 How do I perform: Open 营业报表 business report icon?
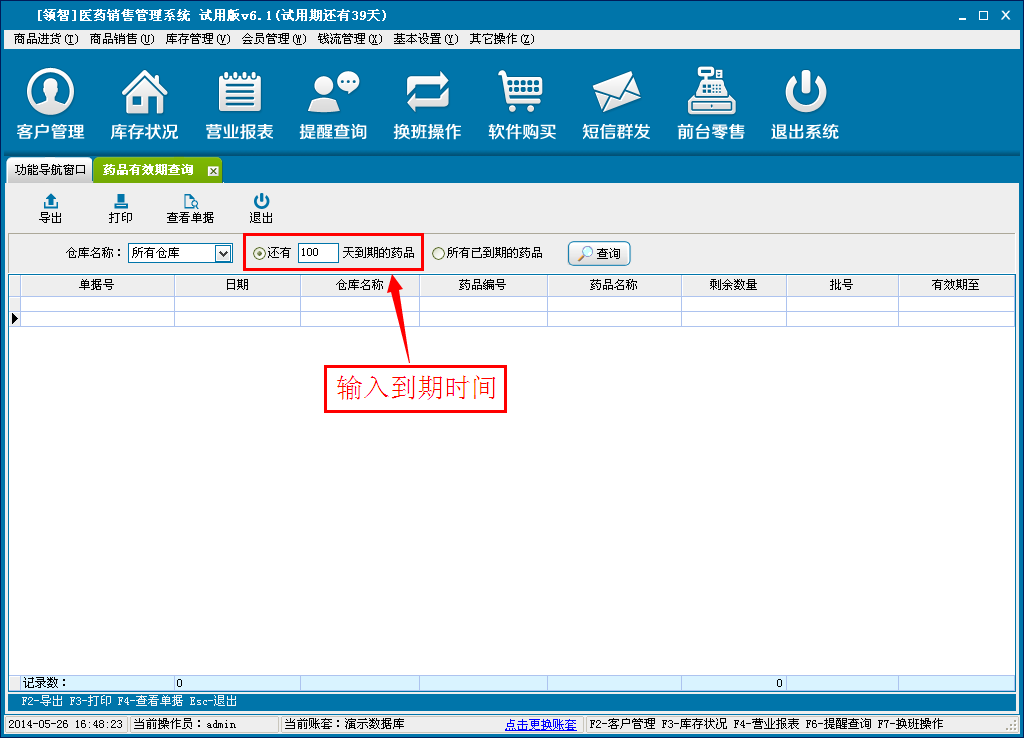coord(239,93)
